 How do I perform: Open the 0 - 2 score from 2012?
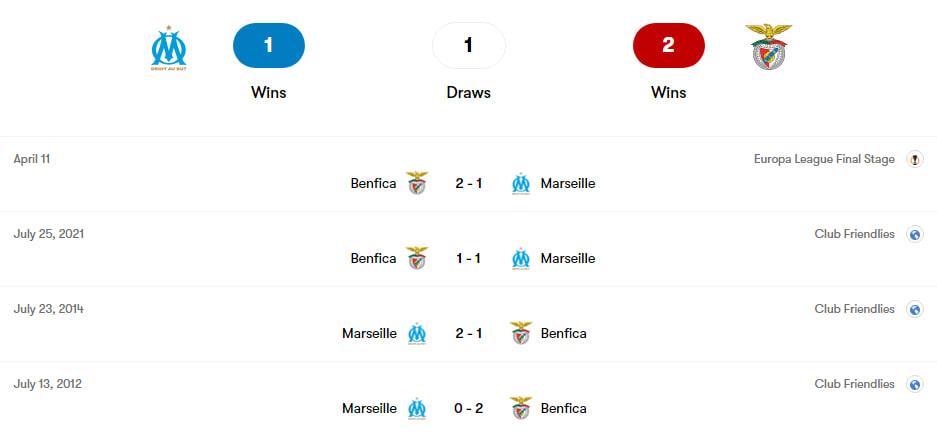click(468, 408)
